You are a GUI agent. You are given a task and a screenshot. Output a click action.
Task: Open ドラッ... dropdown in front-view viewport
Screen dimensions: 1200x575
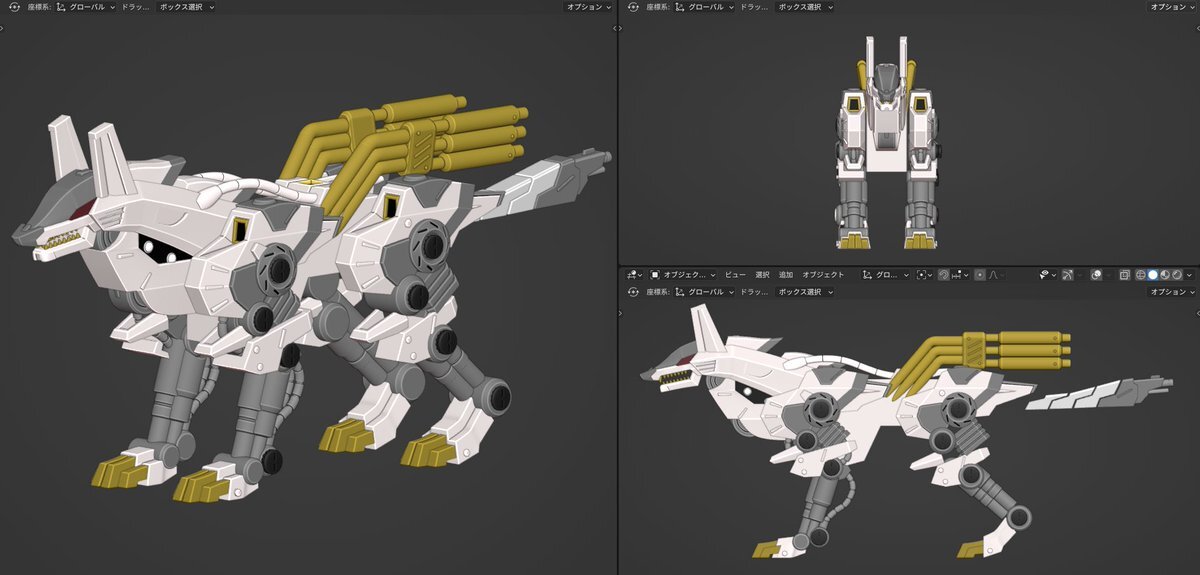click(754, 6)
